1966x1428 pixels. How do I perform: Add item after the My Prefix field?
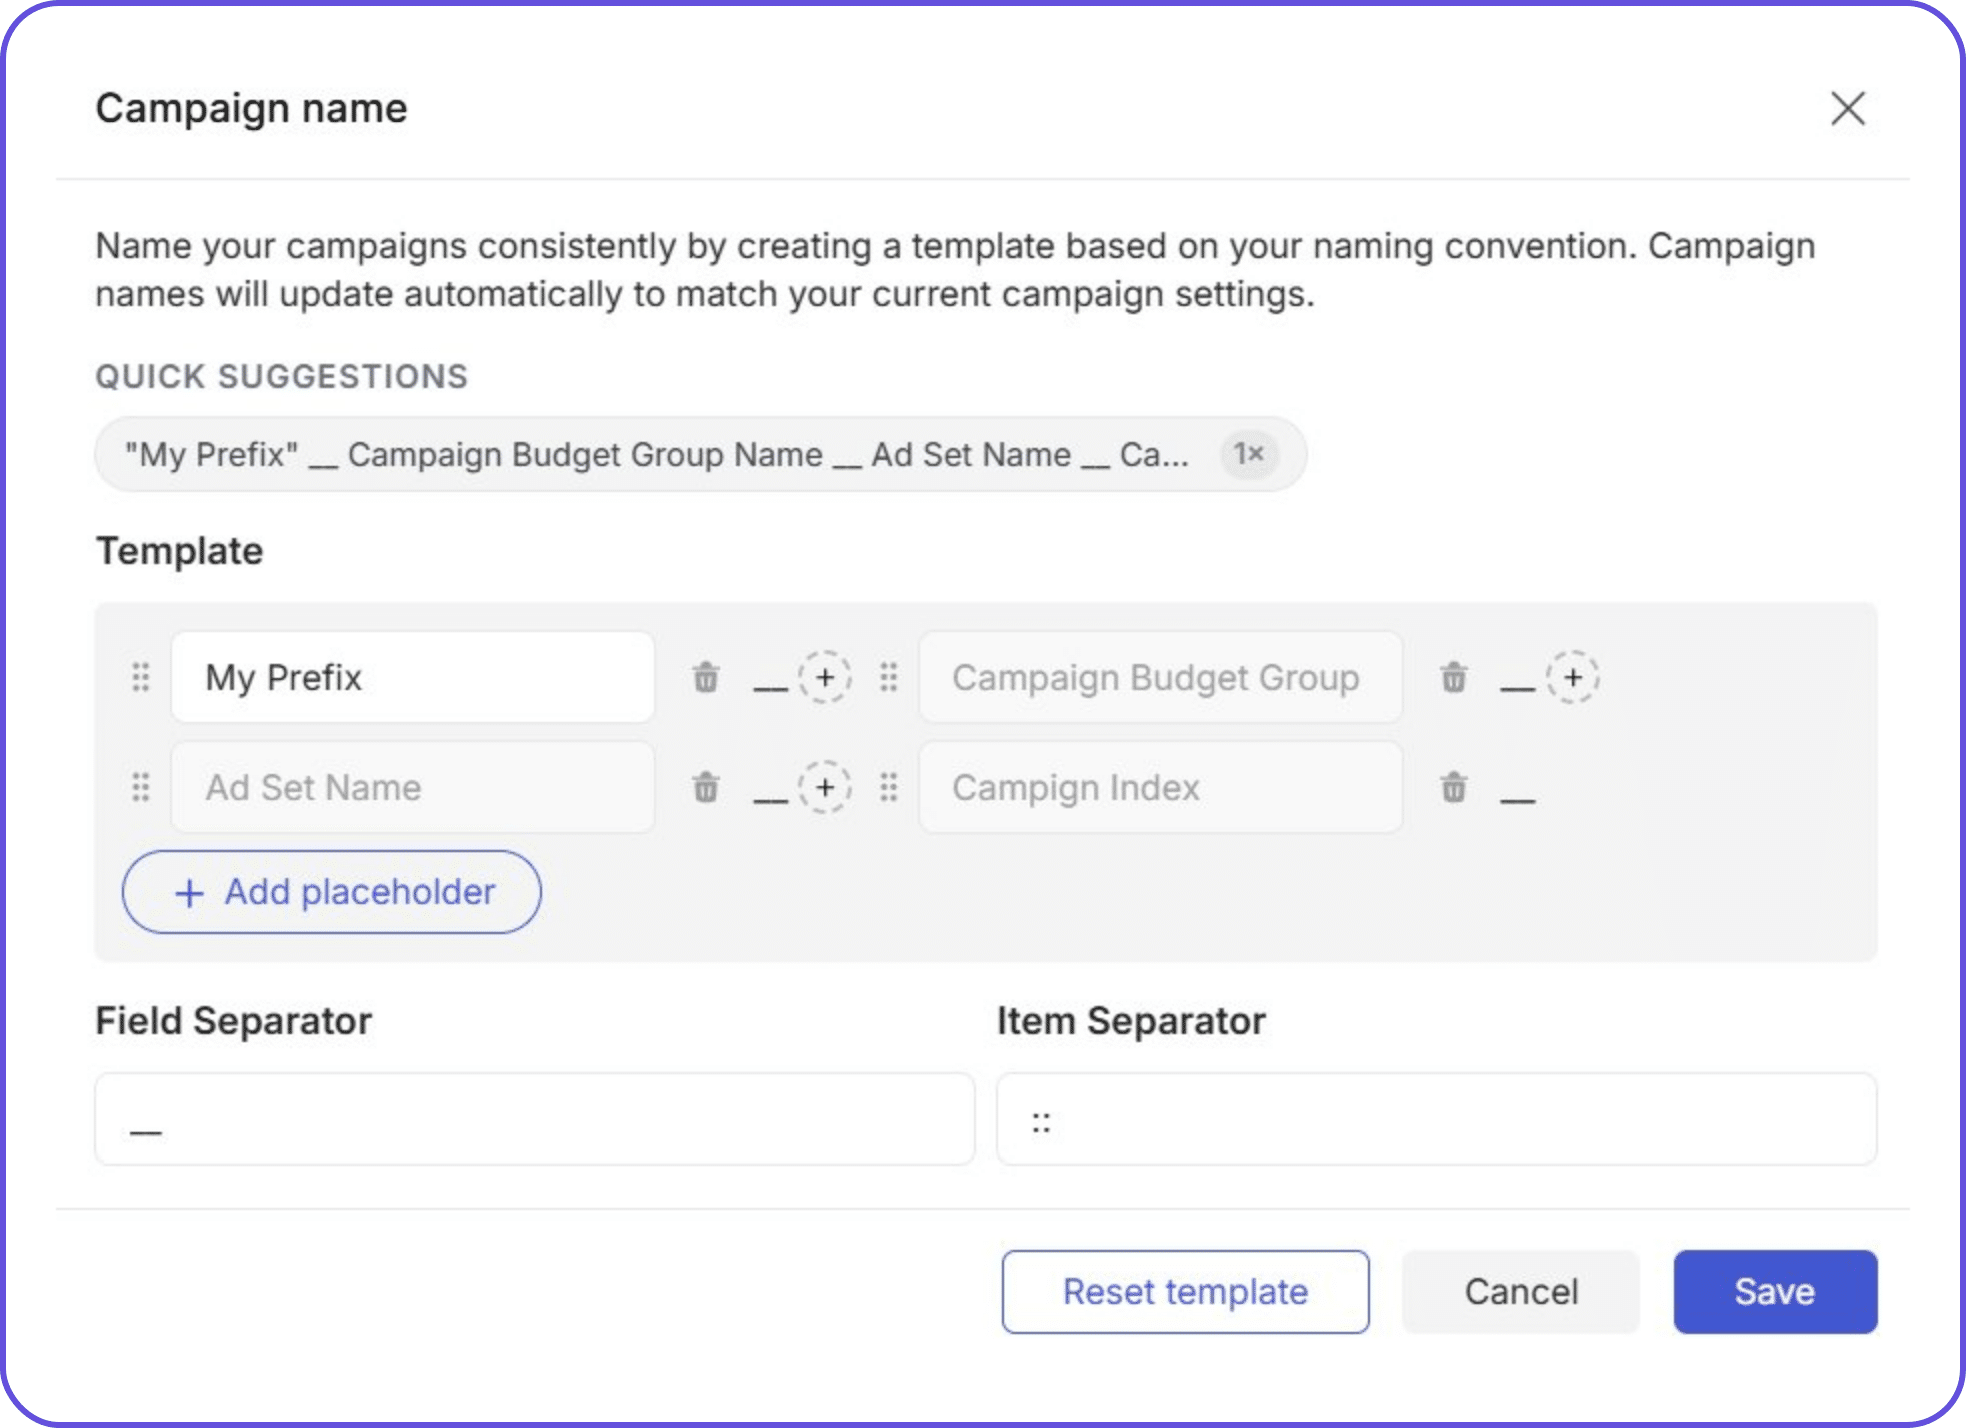coord(825,677)
